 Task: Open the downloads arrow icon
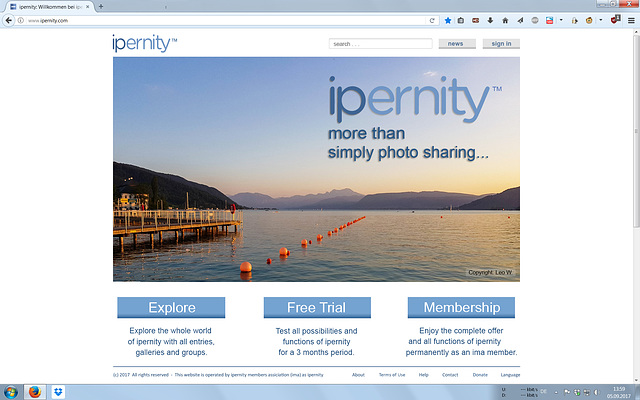pyautogui.click(x=490, y=20)
